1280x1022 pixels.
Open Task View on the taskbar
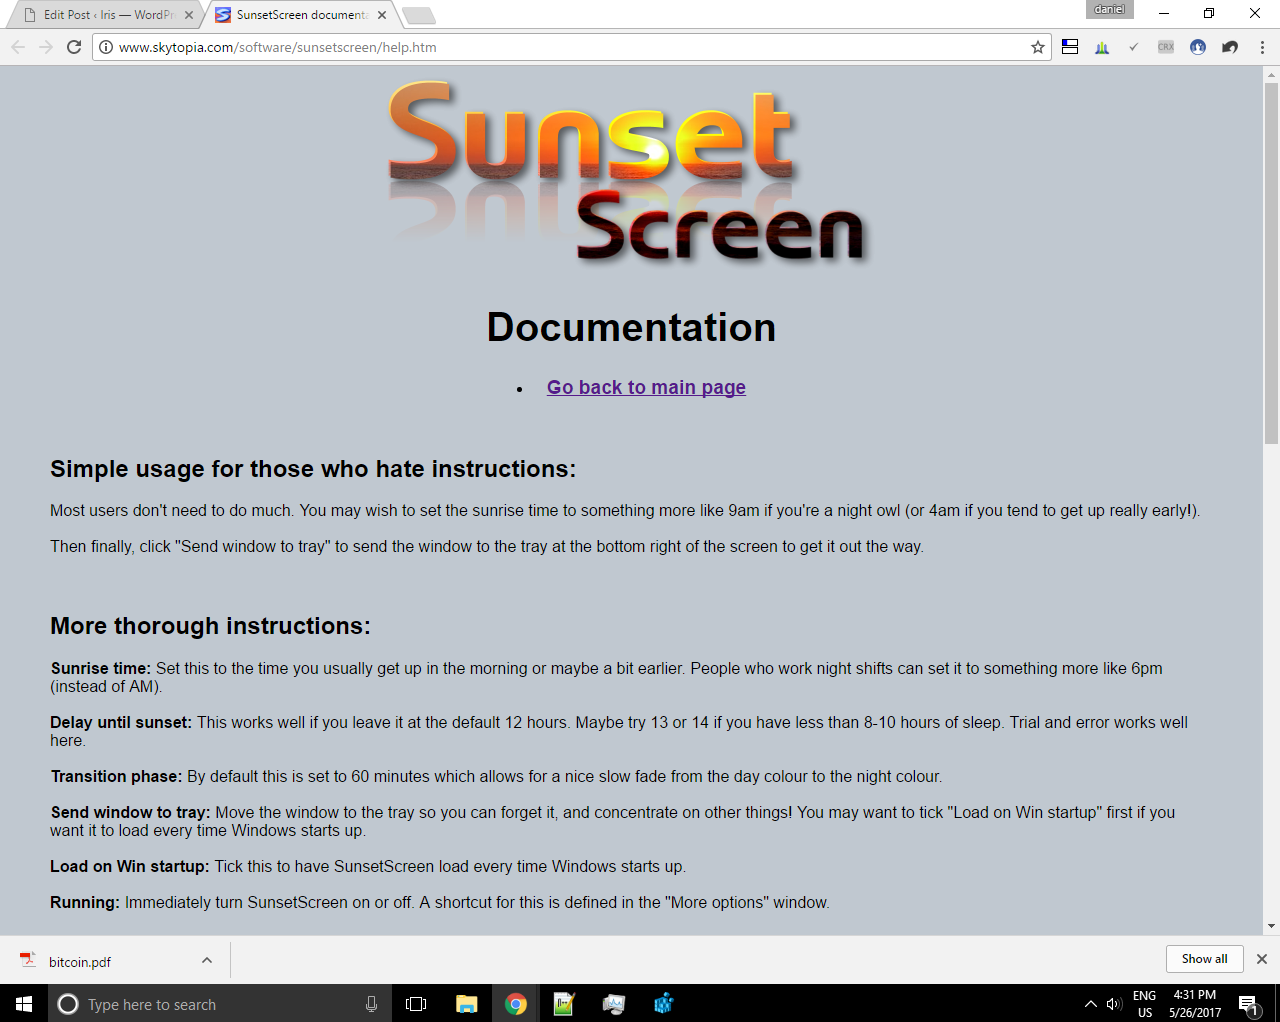pyautogui.click(x=416, y=1004)
